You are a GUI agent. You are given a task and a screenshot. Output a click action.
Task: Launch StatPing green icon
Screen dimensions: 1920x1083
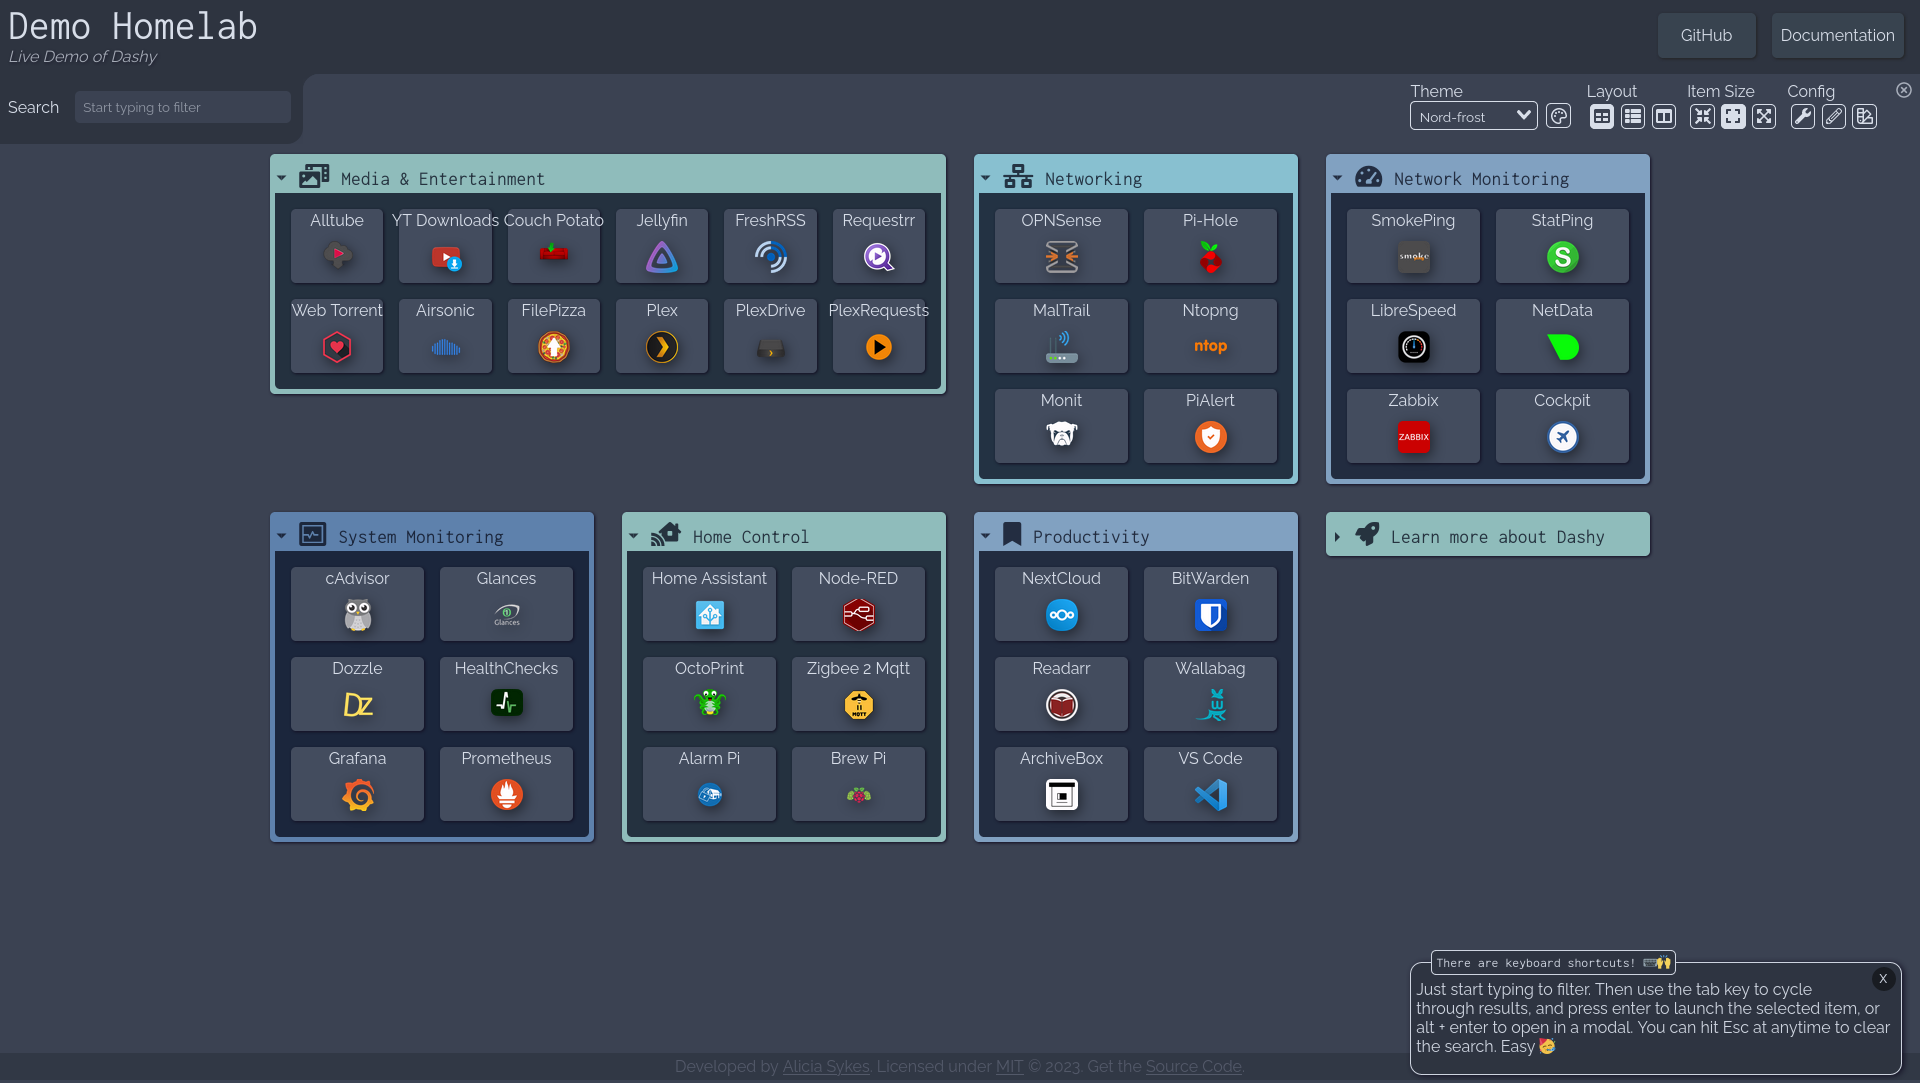(1562, 258)
